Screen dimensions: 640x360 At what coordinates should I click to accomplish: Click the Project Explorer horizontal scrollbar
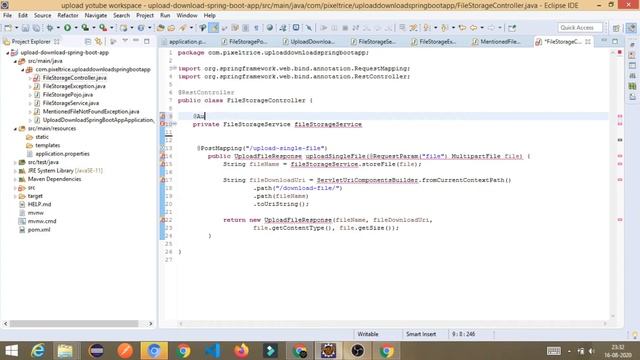point(74,323)
